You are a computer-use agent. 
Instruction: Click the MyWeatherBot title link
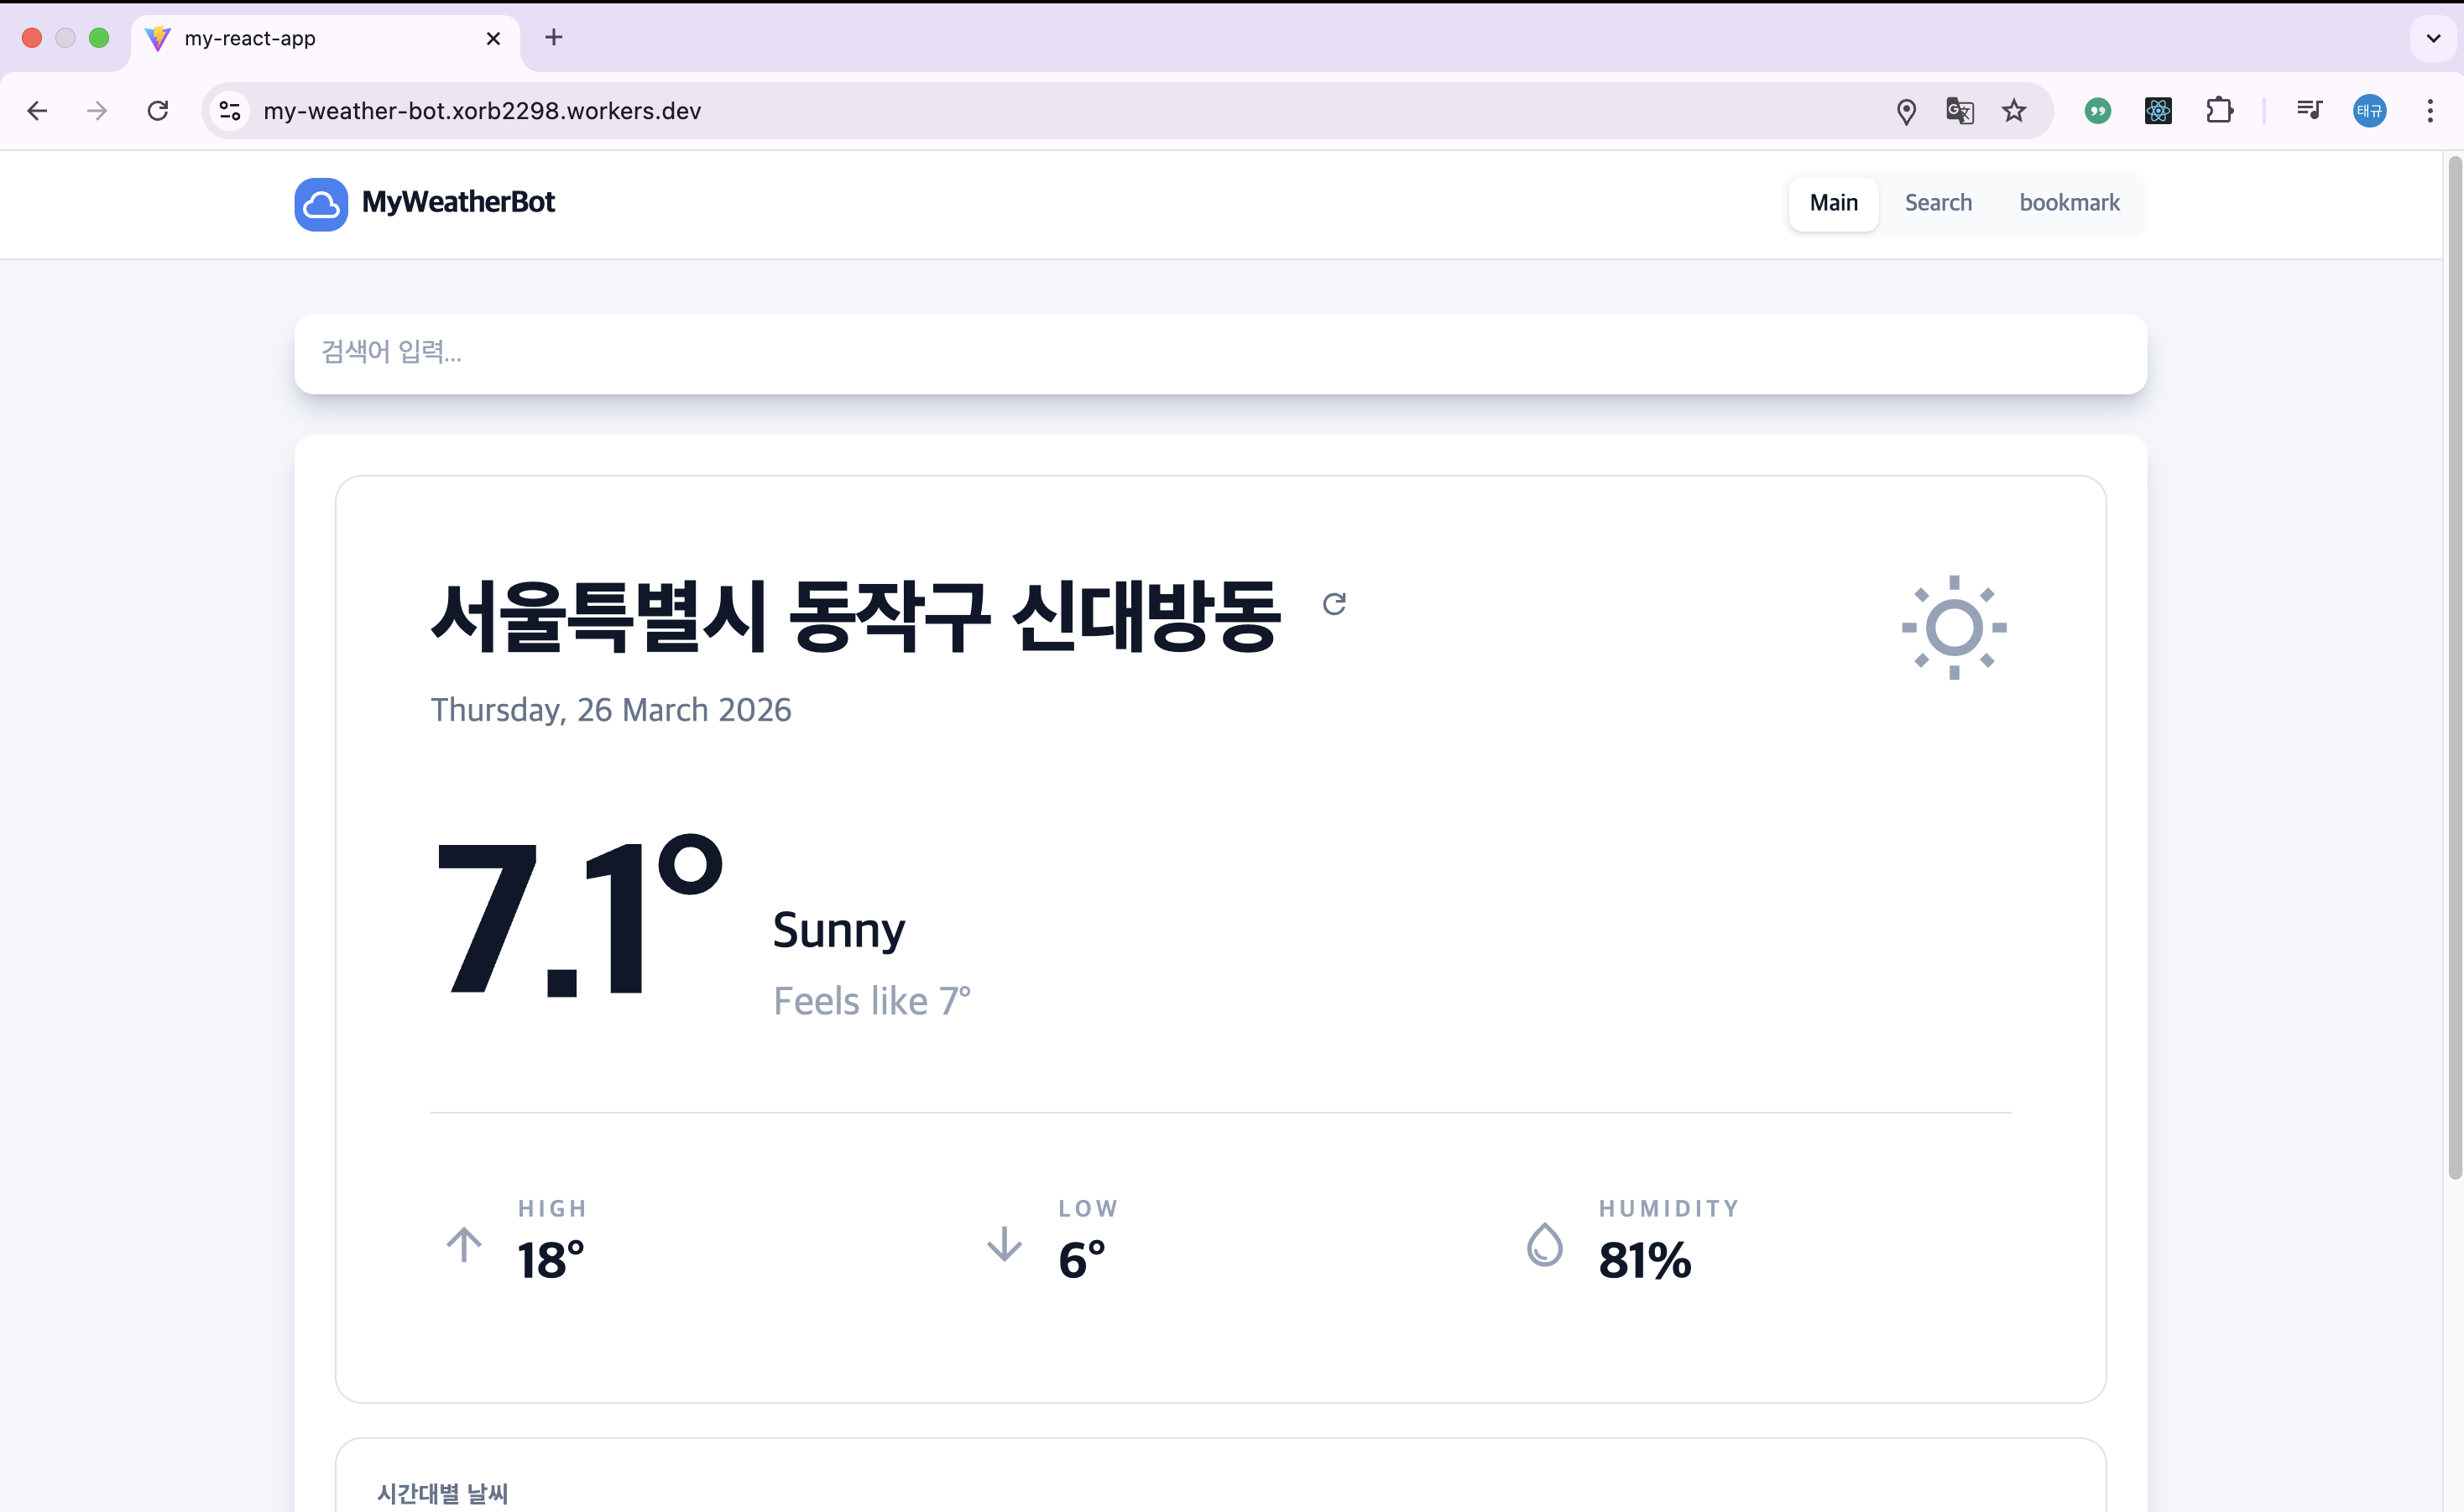coord(458,202)
